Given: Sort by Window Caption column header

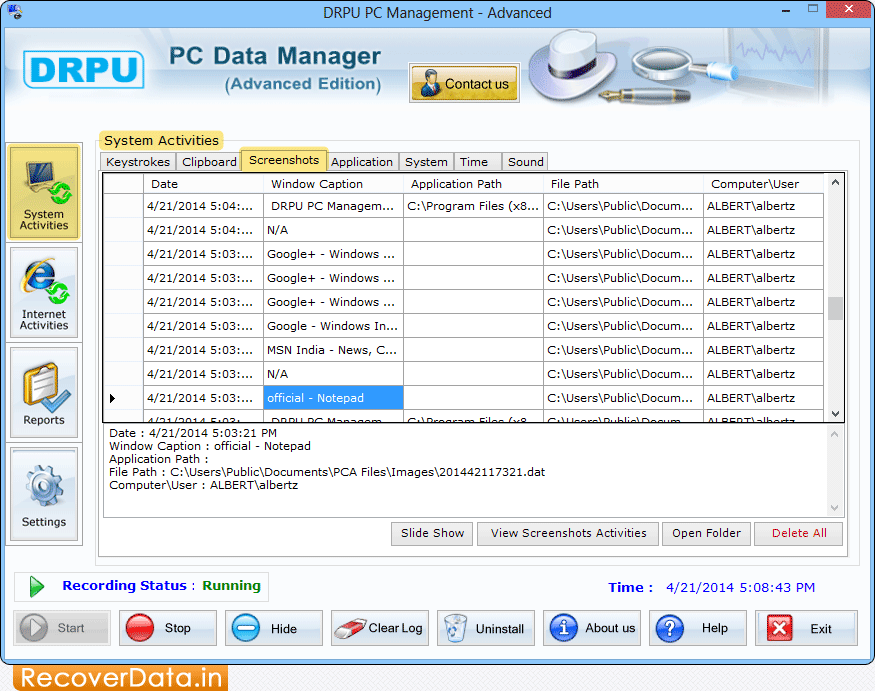Looking at the screenshot, I should pos(333,184).
